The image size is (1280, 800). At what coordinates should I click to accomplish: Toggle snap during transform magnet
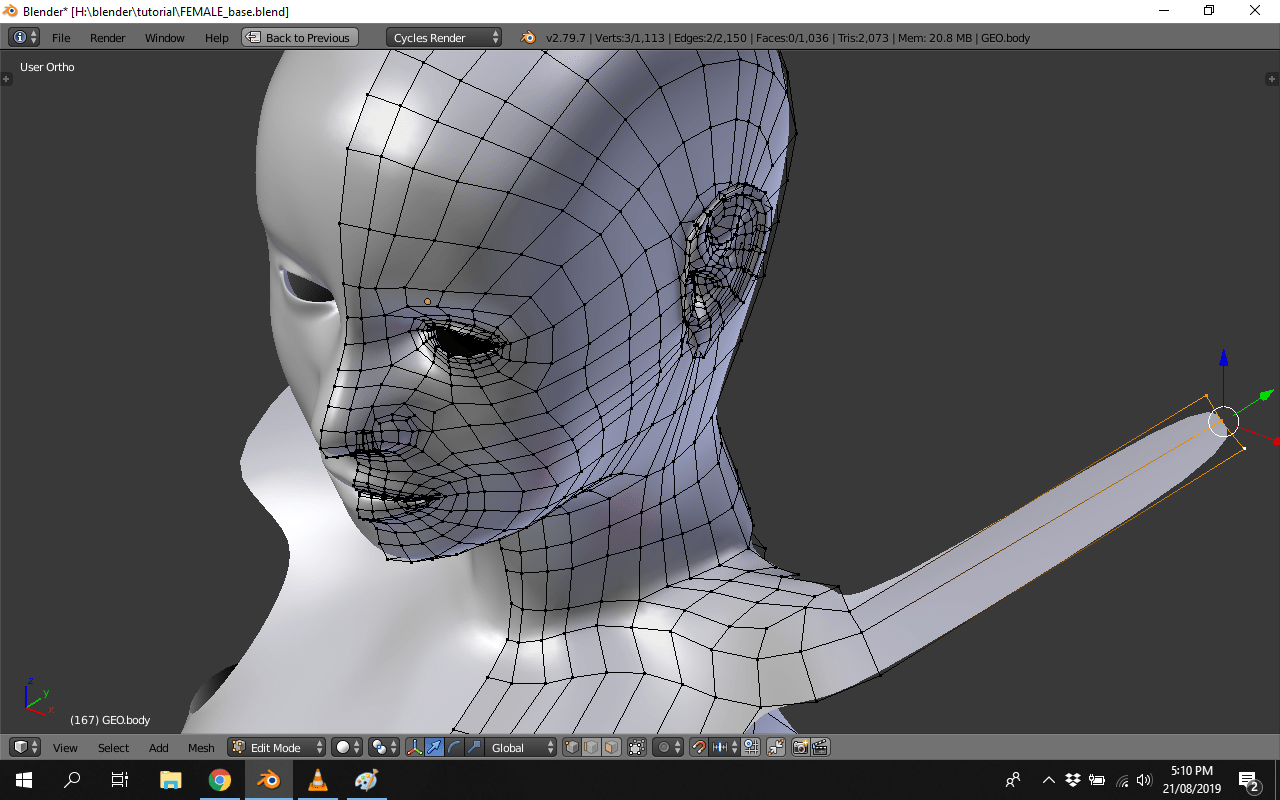(700, 747)
